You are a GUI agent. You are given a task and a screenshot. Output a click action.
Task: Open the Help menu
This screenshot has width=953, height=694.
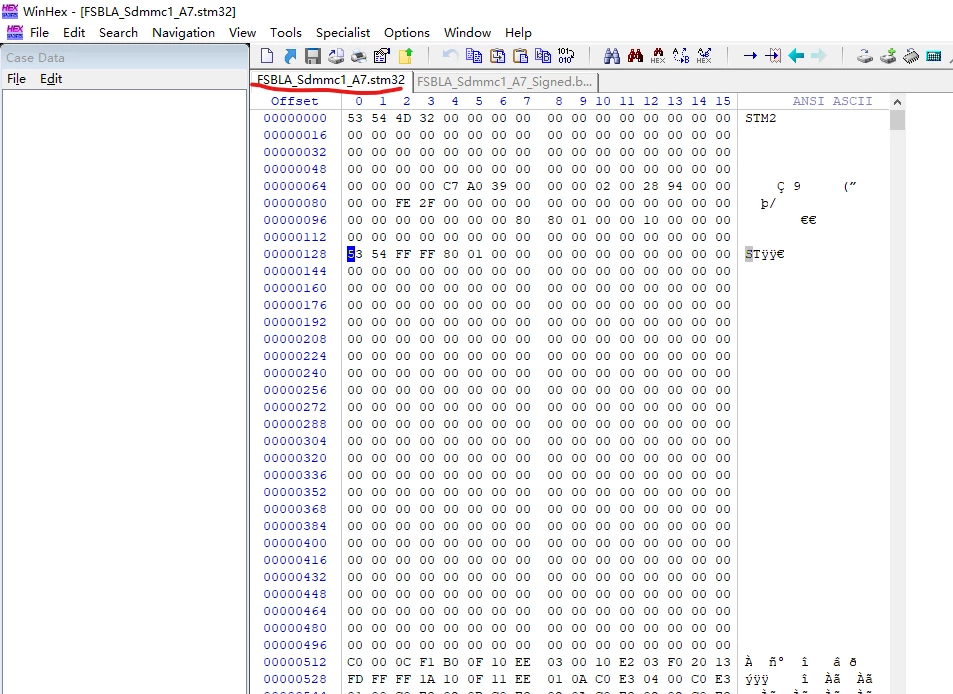[x=518, y=33]
